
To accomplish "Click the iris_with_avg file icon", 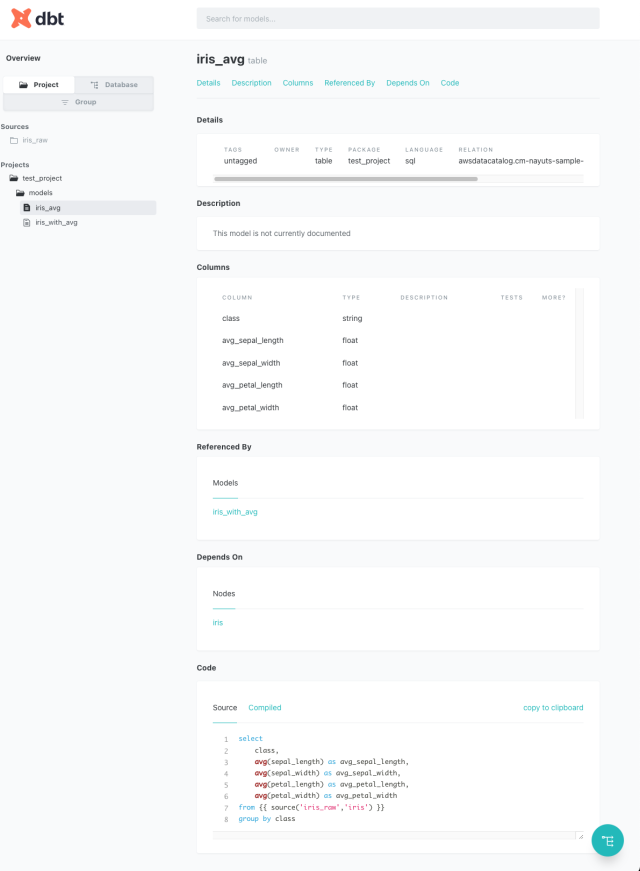I will coord(27,223).
